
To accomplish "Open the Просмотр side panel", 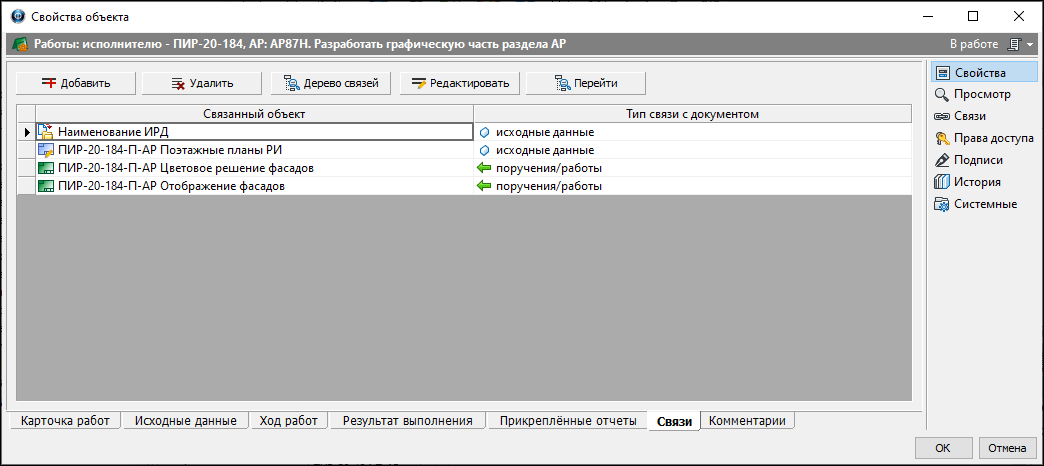I will 973,95.
